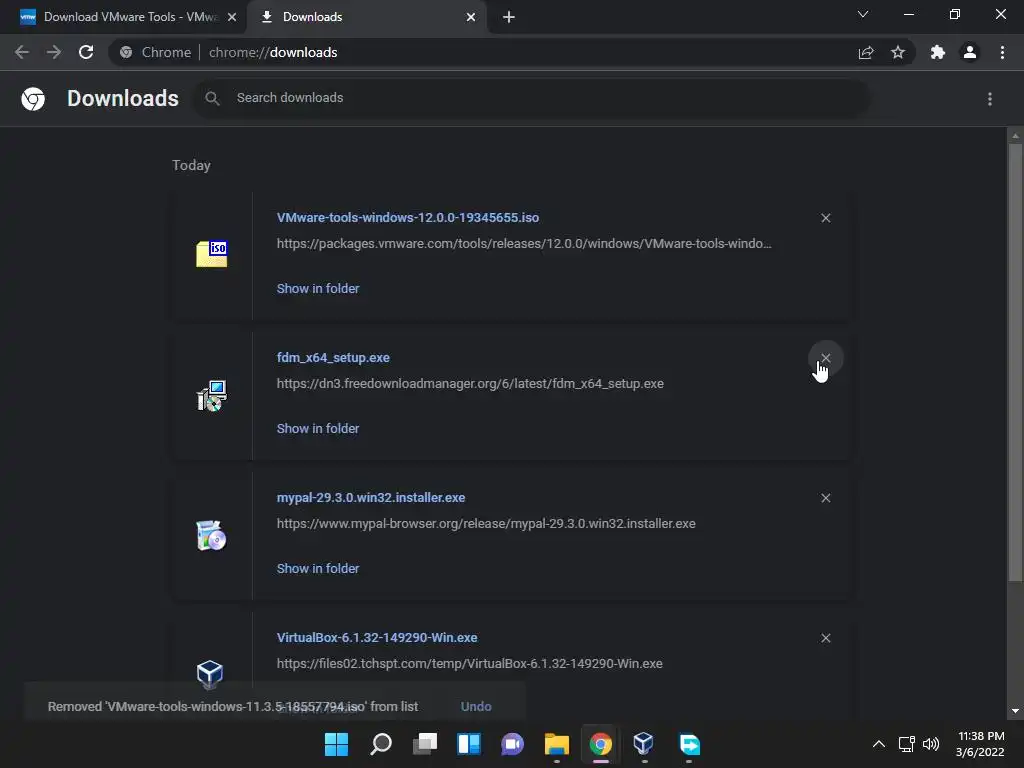Open the network status tray icon
This screenshot has width=1024, height=768.
coord(906,744)
